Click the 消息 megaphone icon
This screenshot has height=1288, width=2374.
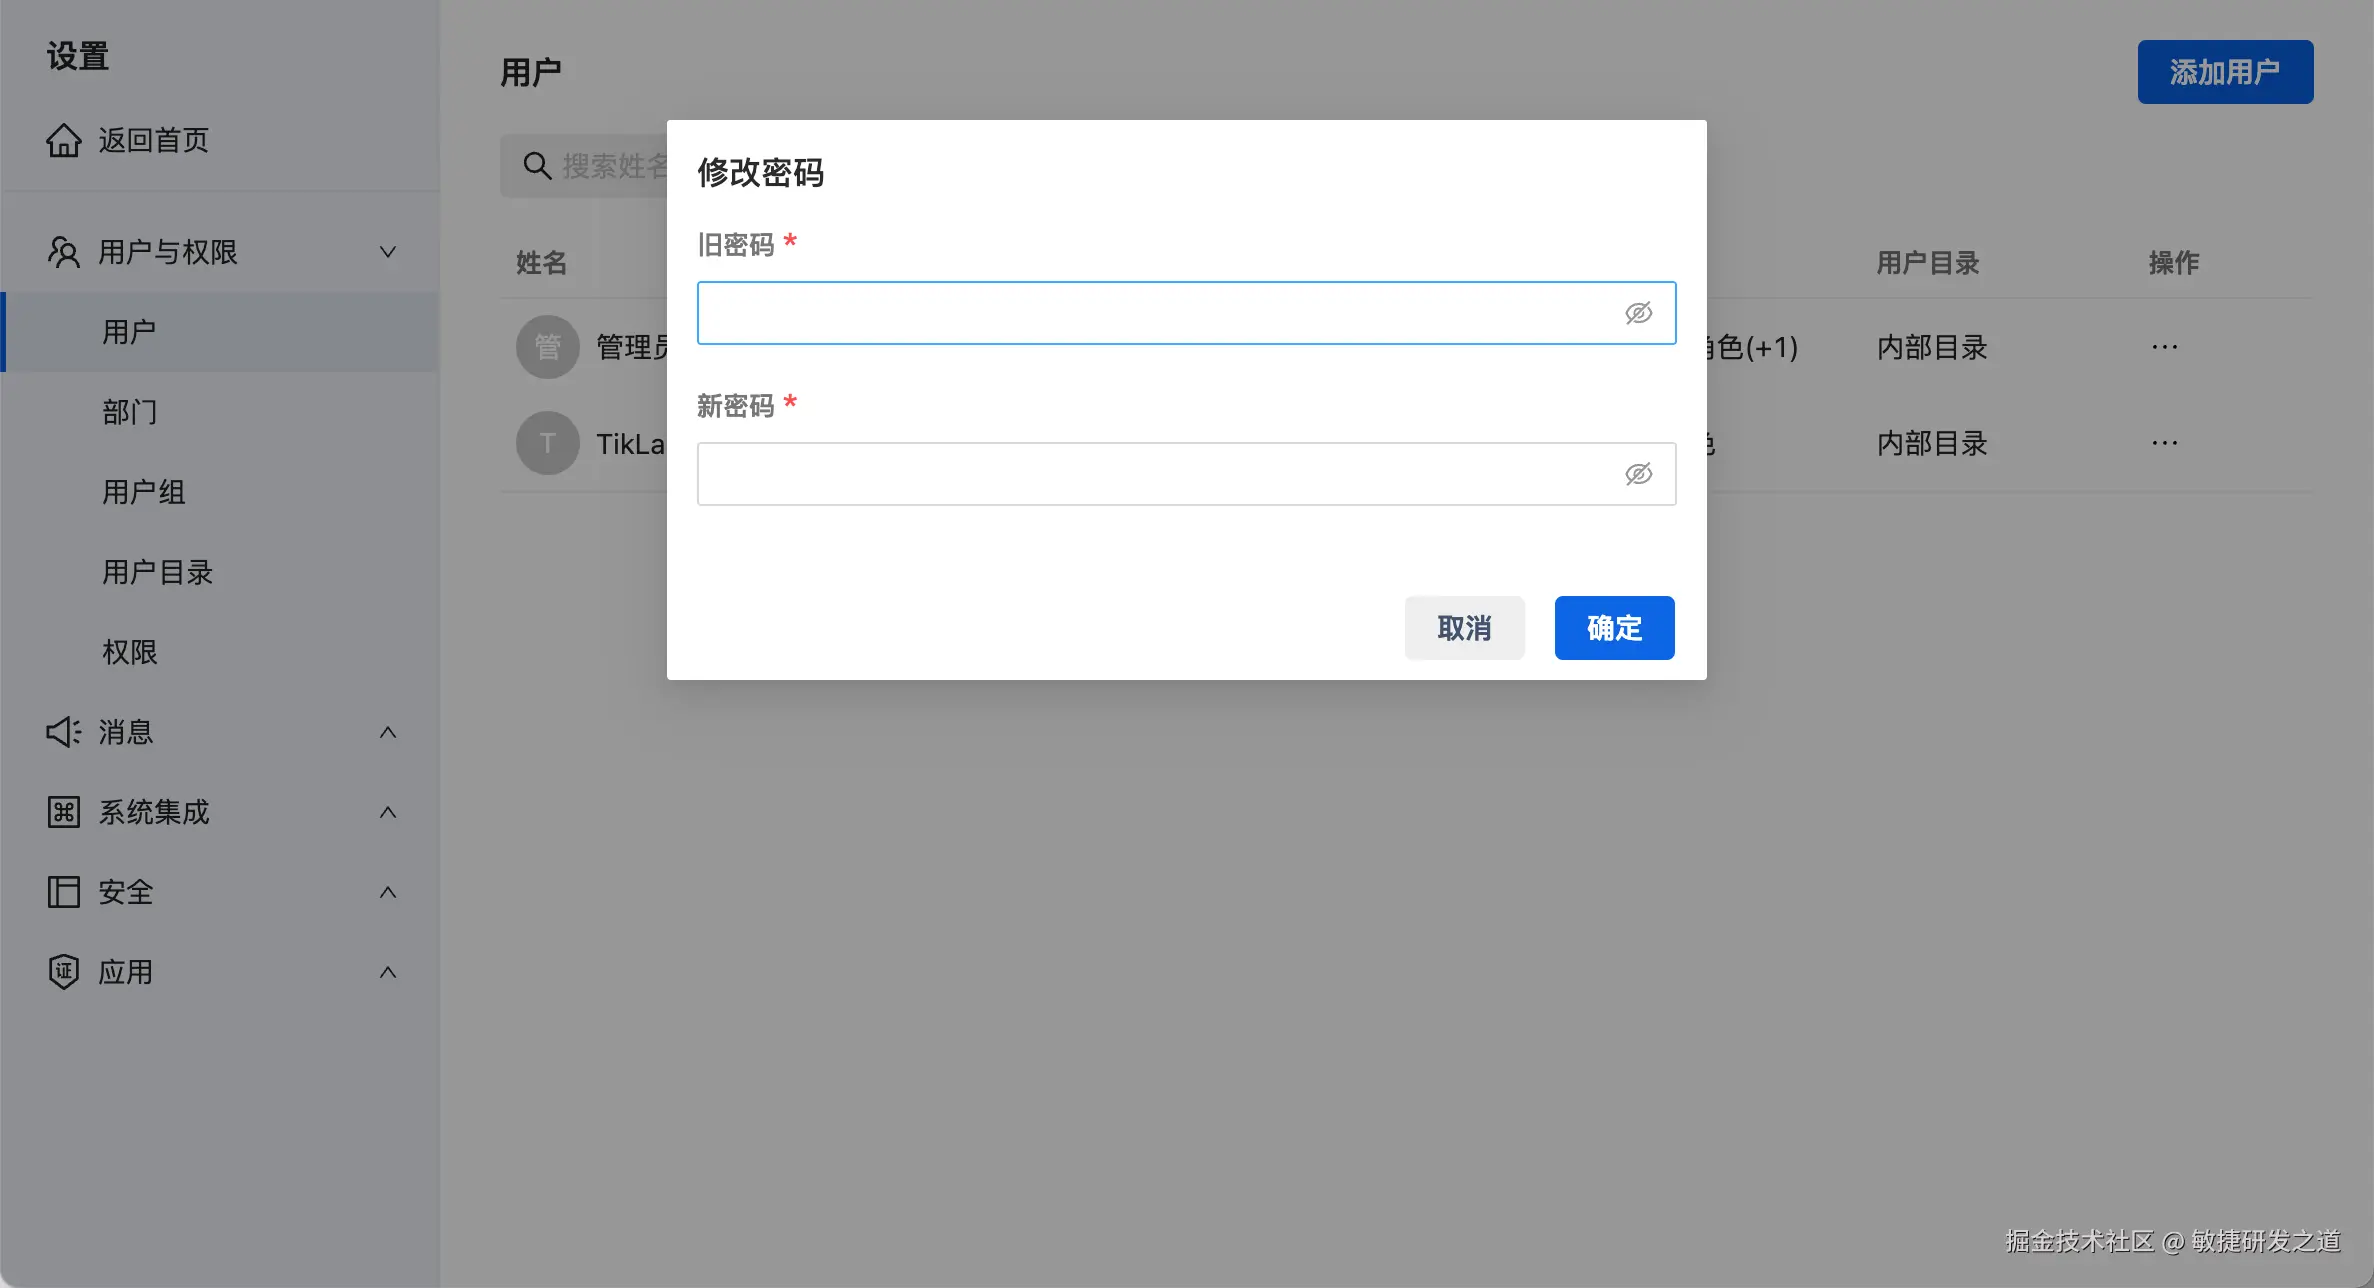[x=63, y=732]
